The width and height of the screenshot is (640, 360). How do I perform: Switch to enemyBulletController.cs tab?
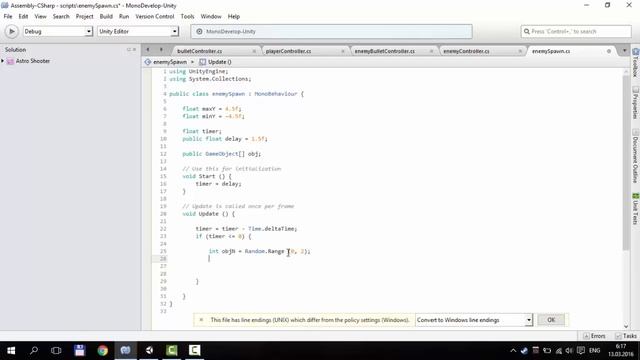[x=384, y=51]
